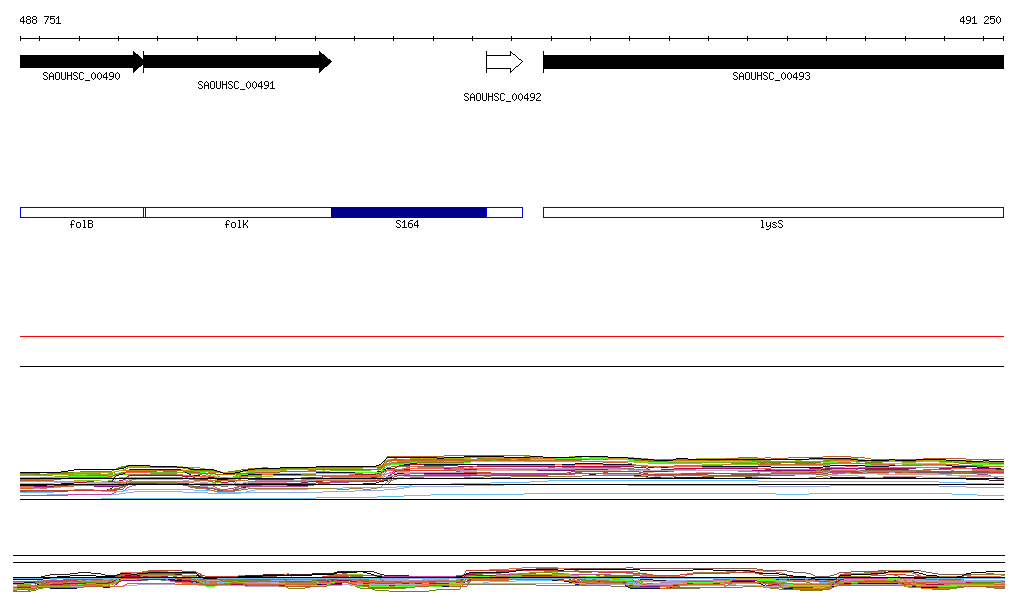Click the SAOUHSC_00493 label text

(x=771, y=76)
